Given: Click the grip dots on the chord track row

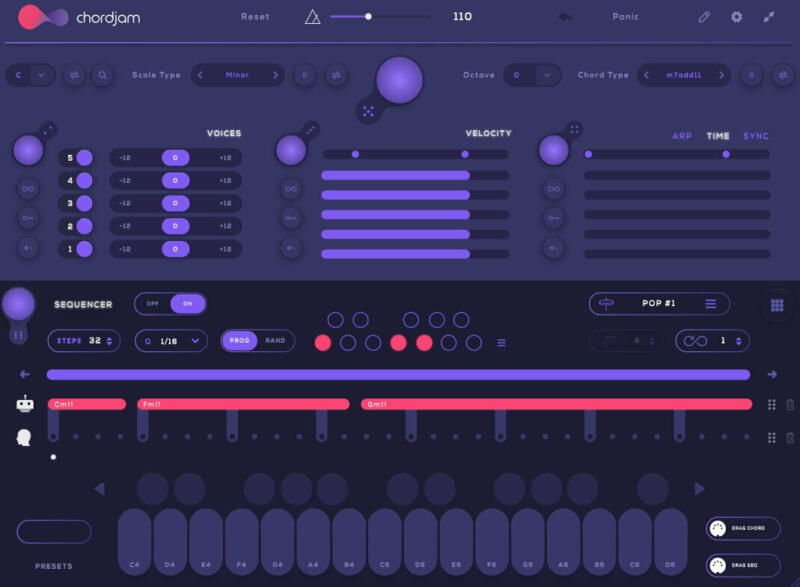Looking at the screenshot, I should point(771,404).
